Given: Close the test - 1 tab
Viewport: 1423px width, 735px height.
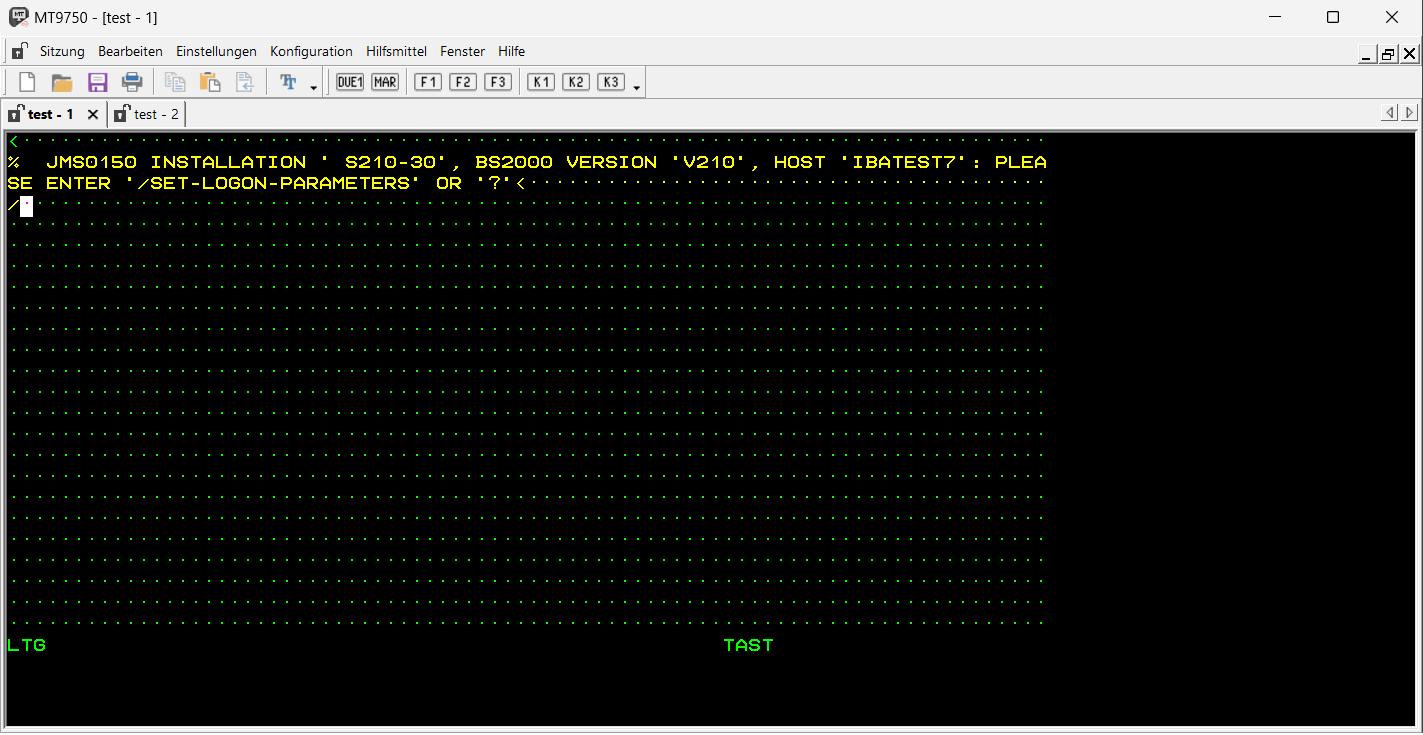Looking at the screenshot, I should click(93, 114).
